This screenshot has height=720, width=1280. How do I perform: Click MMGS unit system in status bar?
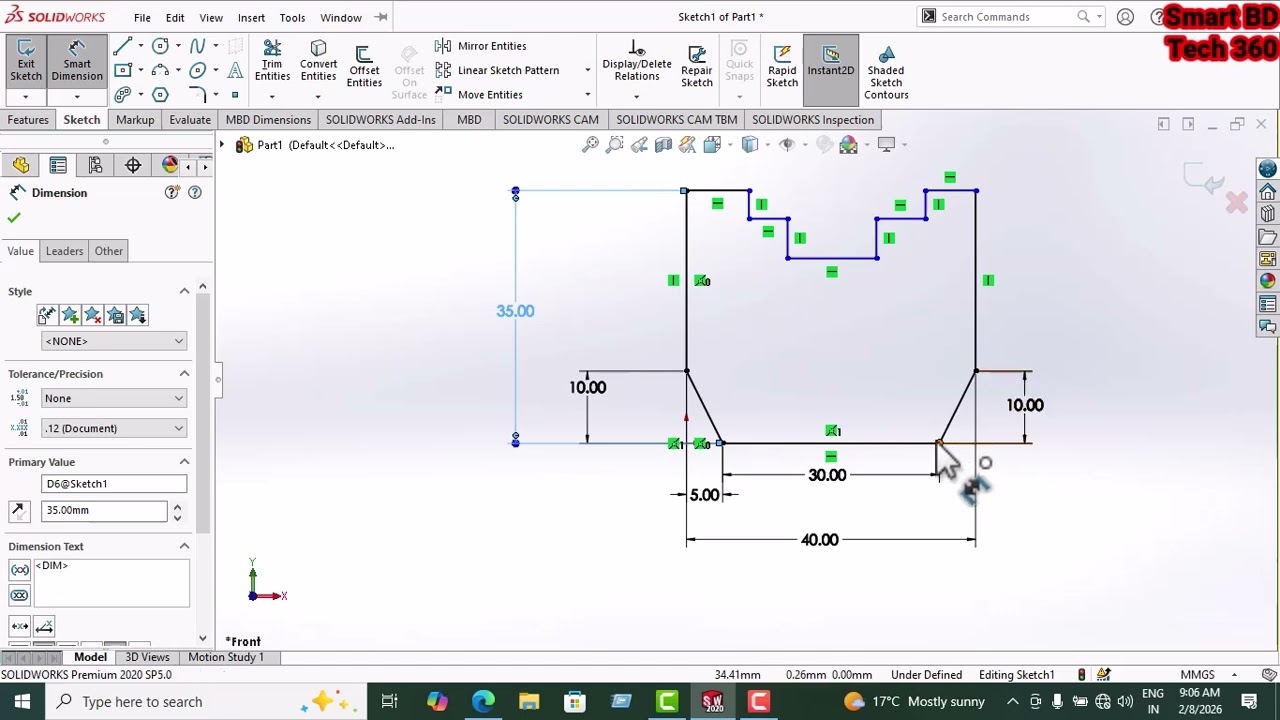click(1197, 675)
